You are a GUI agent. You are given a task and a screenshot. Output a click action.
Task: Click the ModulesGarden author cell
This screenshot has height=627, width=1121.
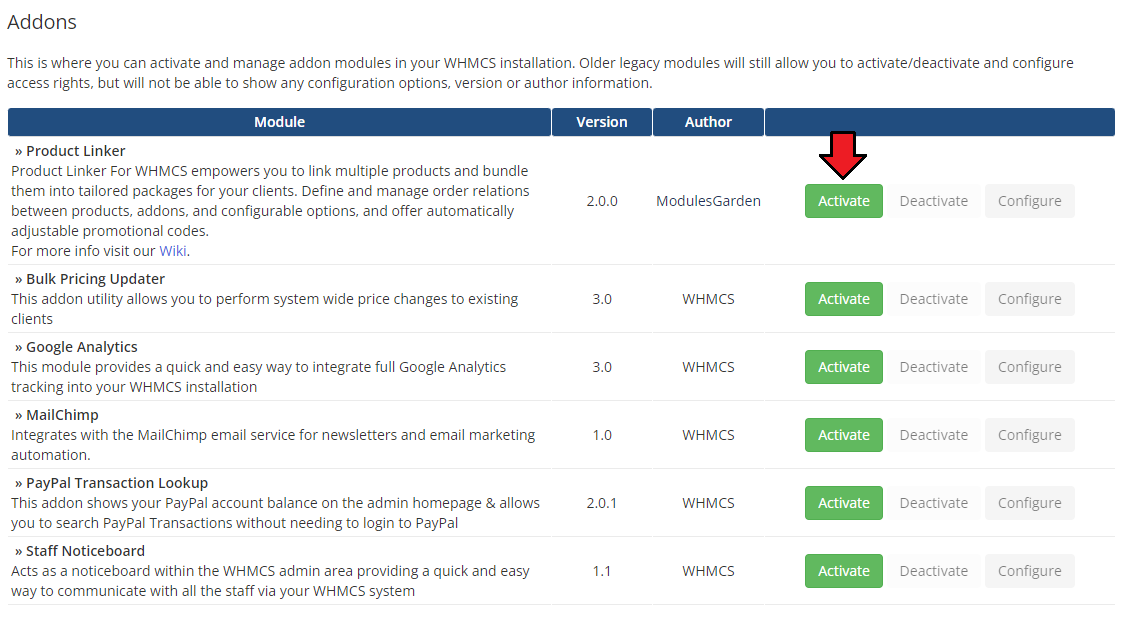click(x=708, y=201)
